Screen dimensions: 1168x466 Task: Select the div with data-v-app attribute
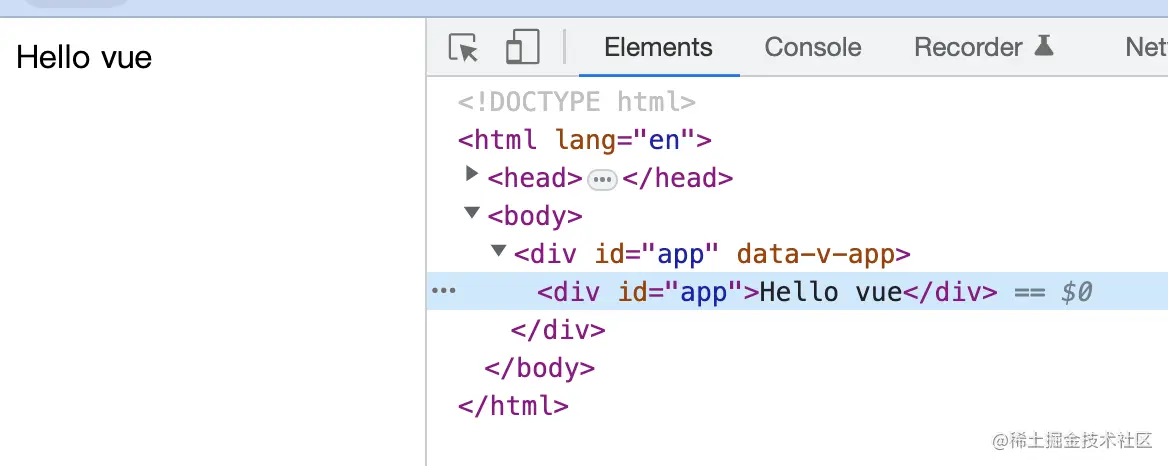tap(711, 255)
